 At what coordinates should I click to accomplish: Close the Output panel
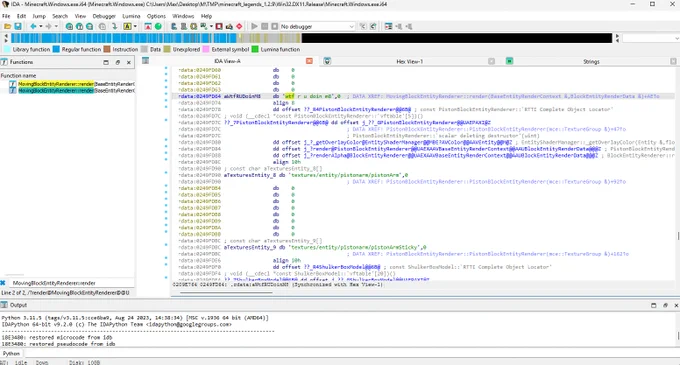tap(676, 305)
